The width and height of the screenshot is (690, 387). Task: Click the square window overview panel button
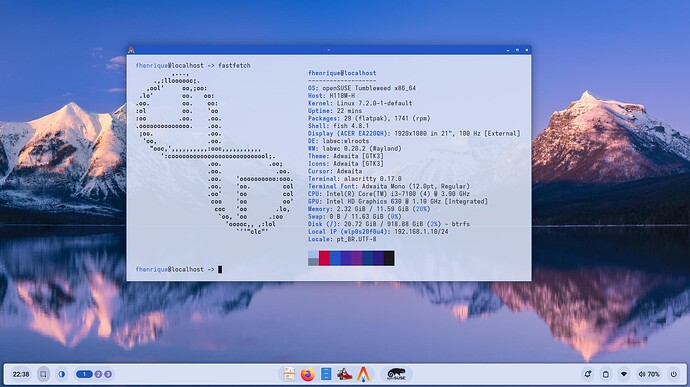click(x=43, y=374)
